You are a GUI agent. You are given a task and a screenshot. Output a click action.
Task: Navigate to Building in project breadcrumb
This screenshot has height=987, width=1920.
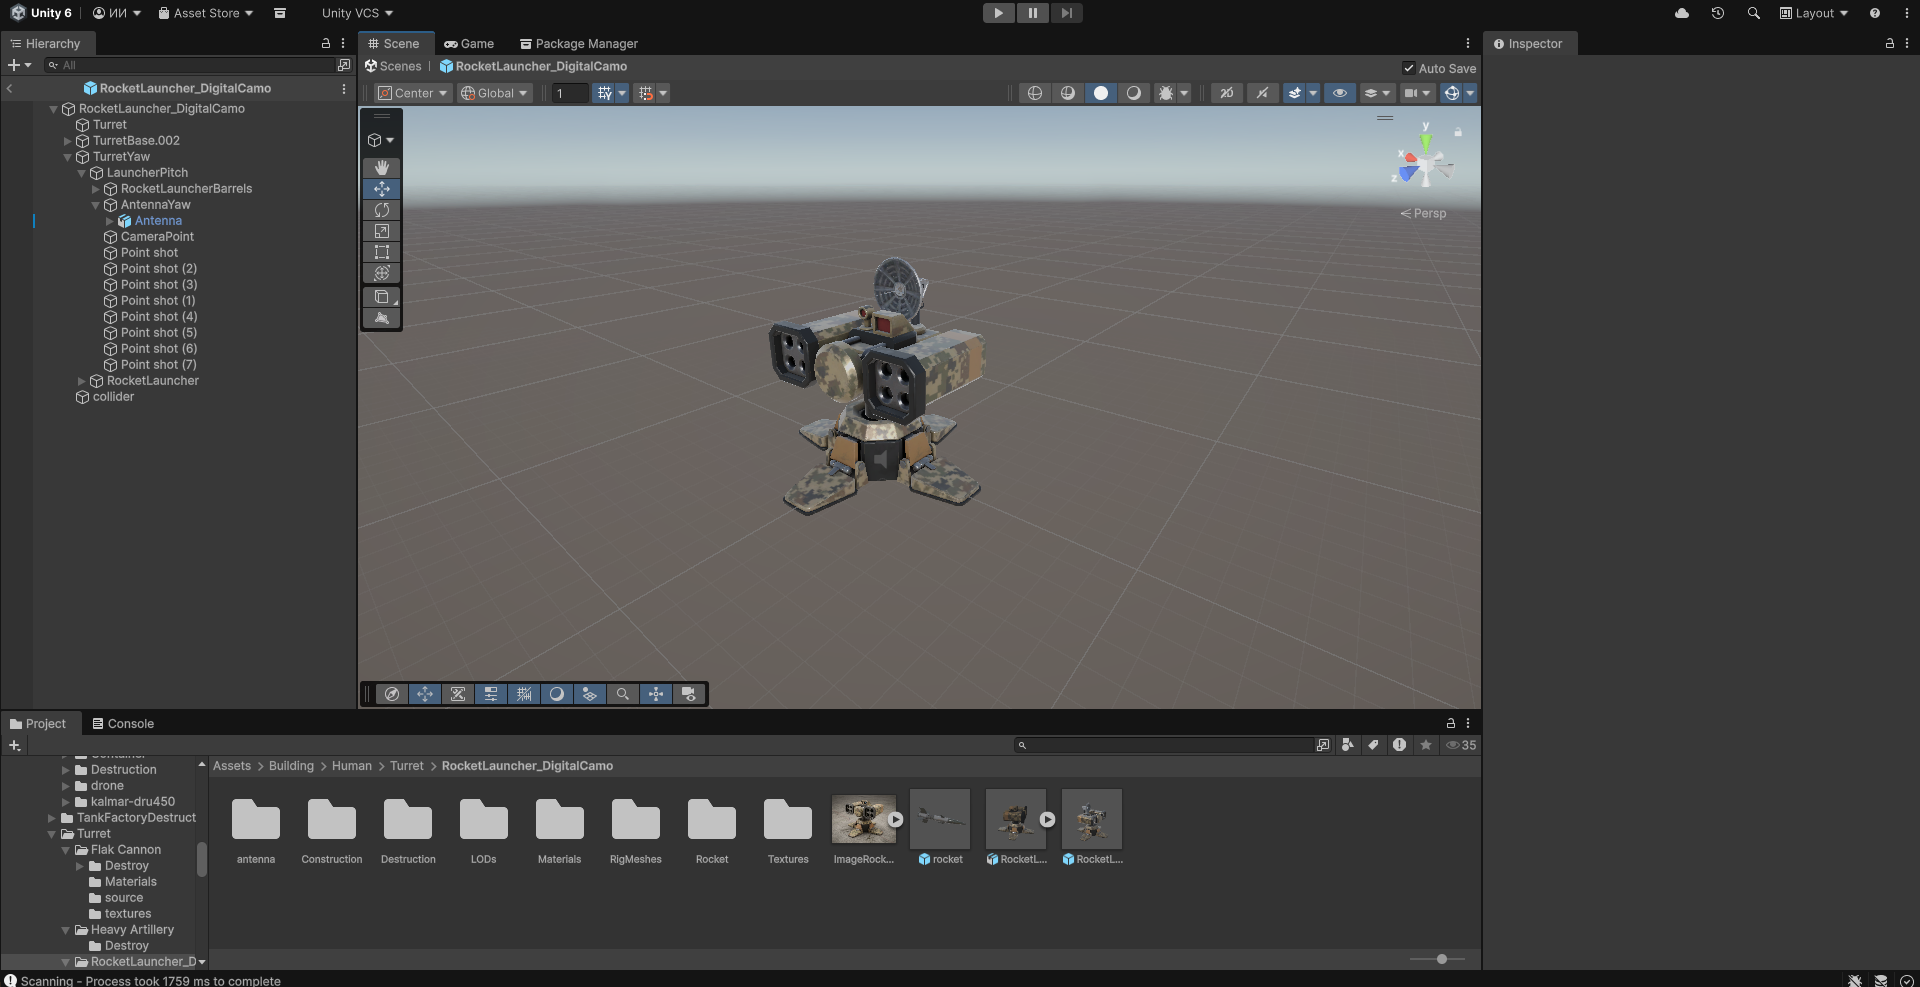point(291,766)
